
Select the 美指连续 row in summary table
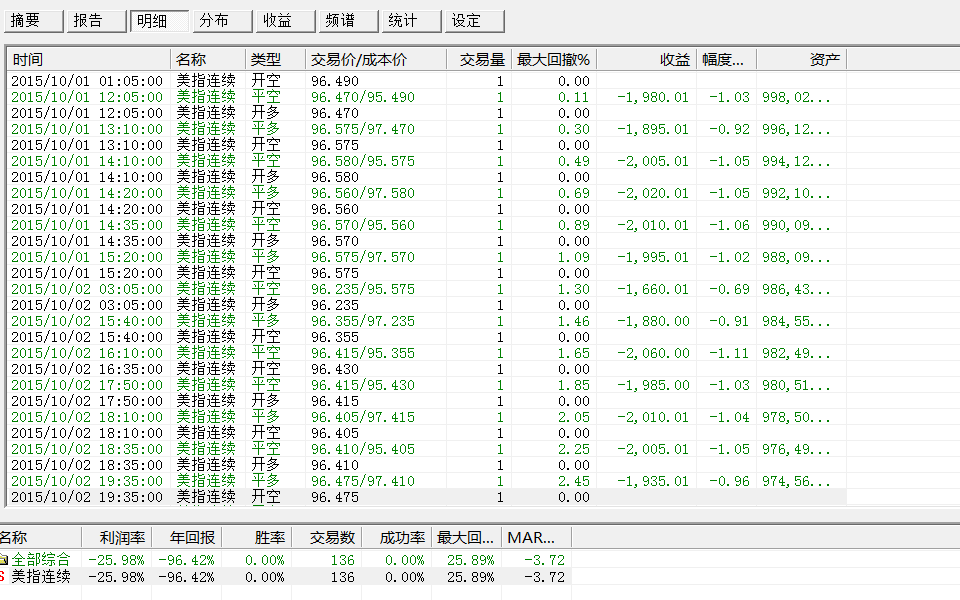pyautogui.click(x=41, y=577)
